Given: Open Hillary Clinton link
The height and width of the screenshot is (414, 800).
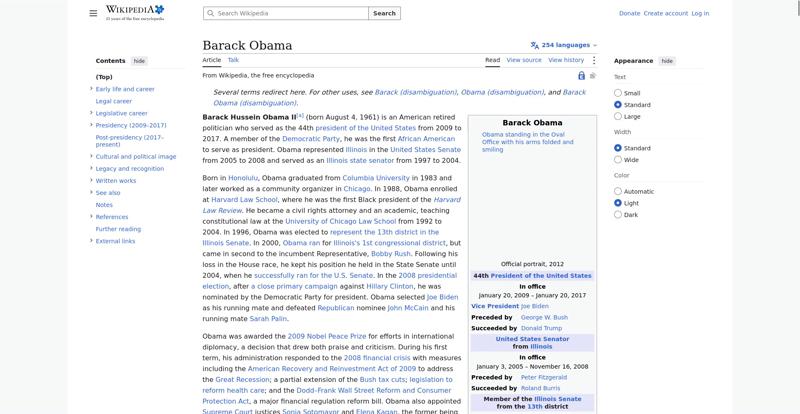Looking at the screenshot, I should click(x=390, y=286).
